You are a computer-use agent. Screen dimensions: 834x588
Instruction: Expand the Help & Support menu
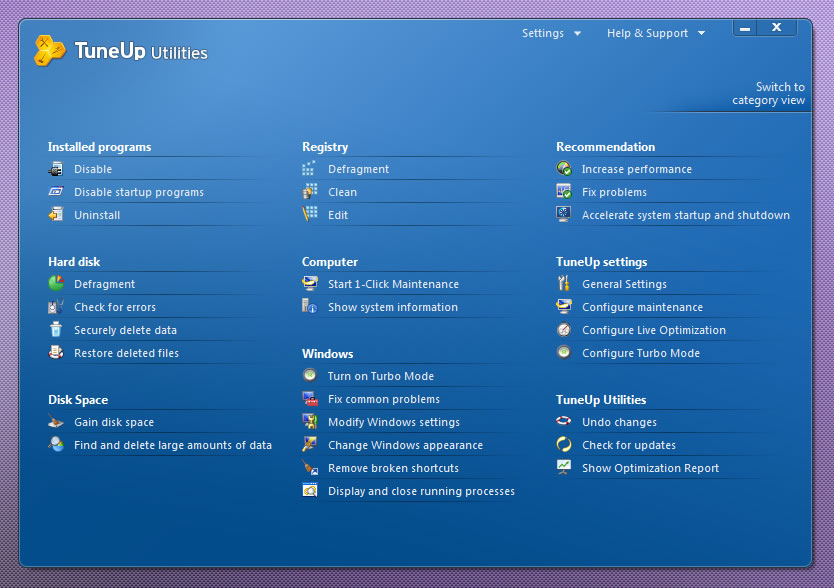(655, 33)
